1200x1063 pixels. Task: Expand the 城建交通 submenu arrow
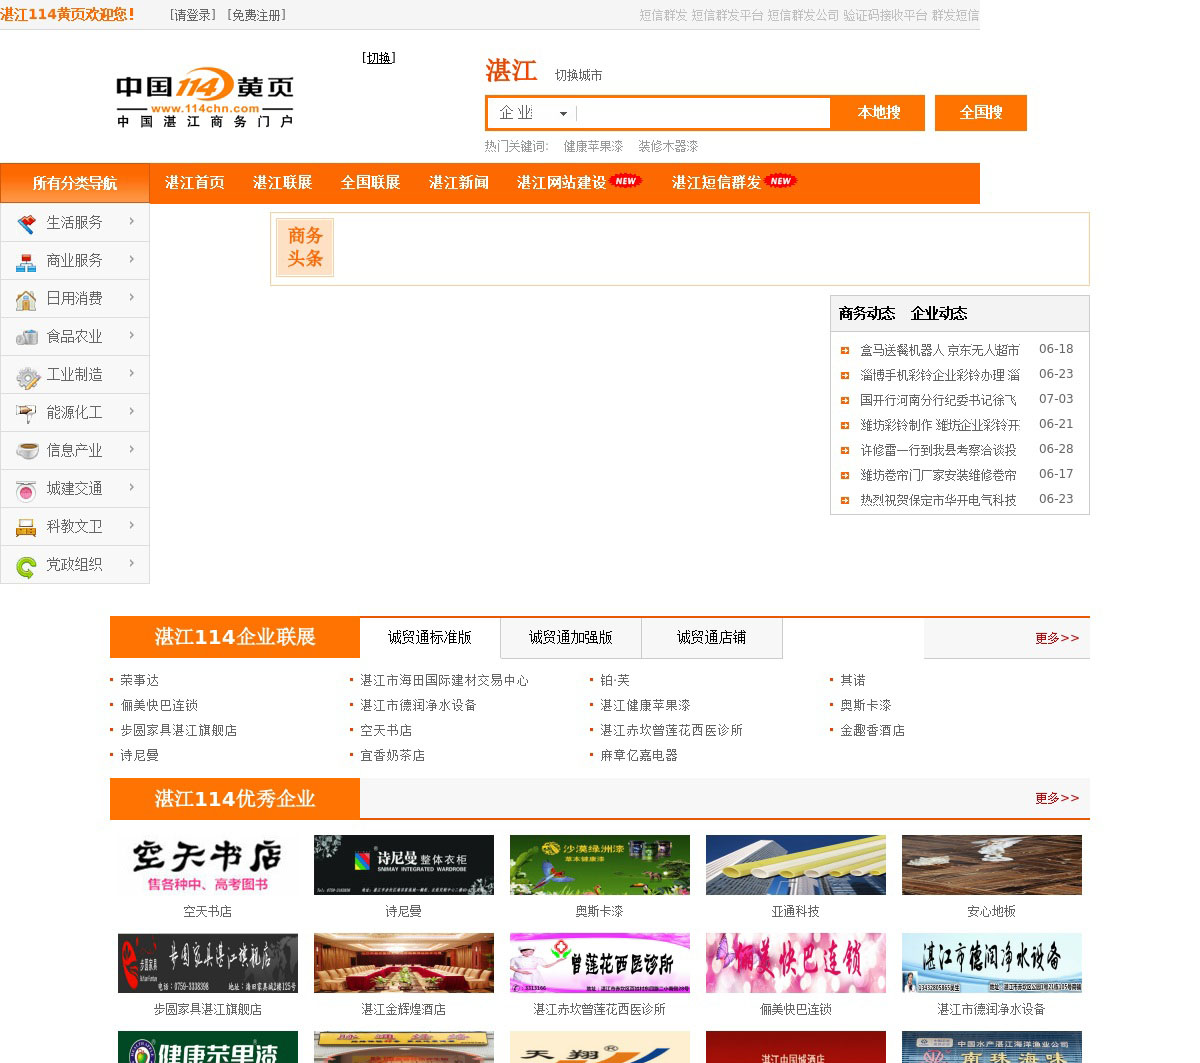pos(131,487)
